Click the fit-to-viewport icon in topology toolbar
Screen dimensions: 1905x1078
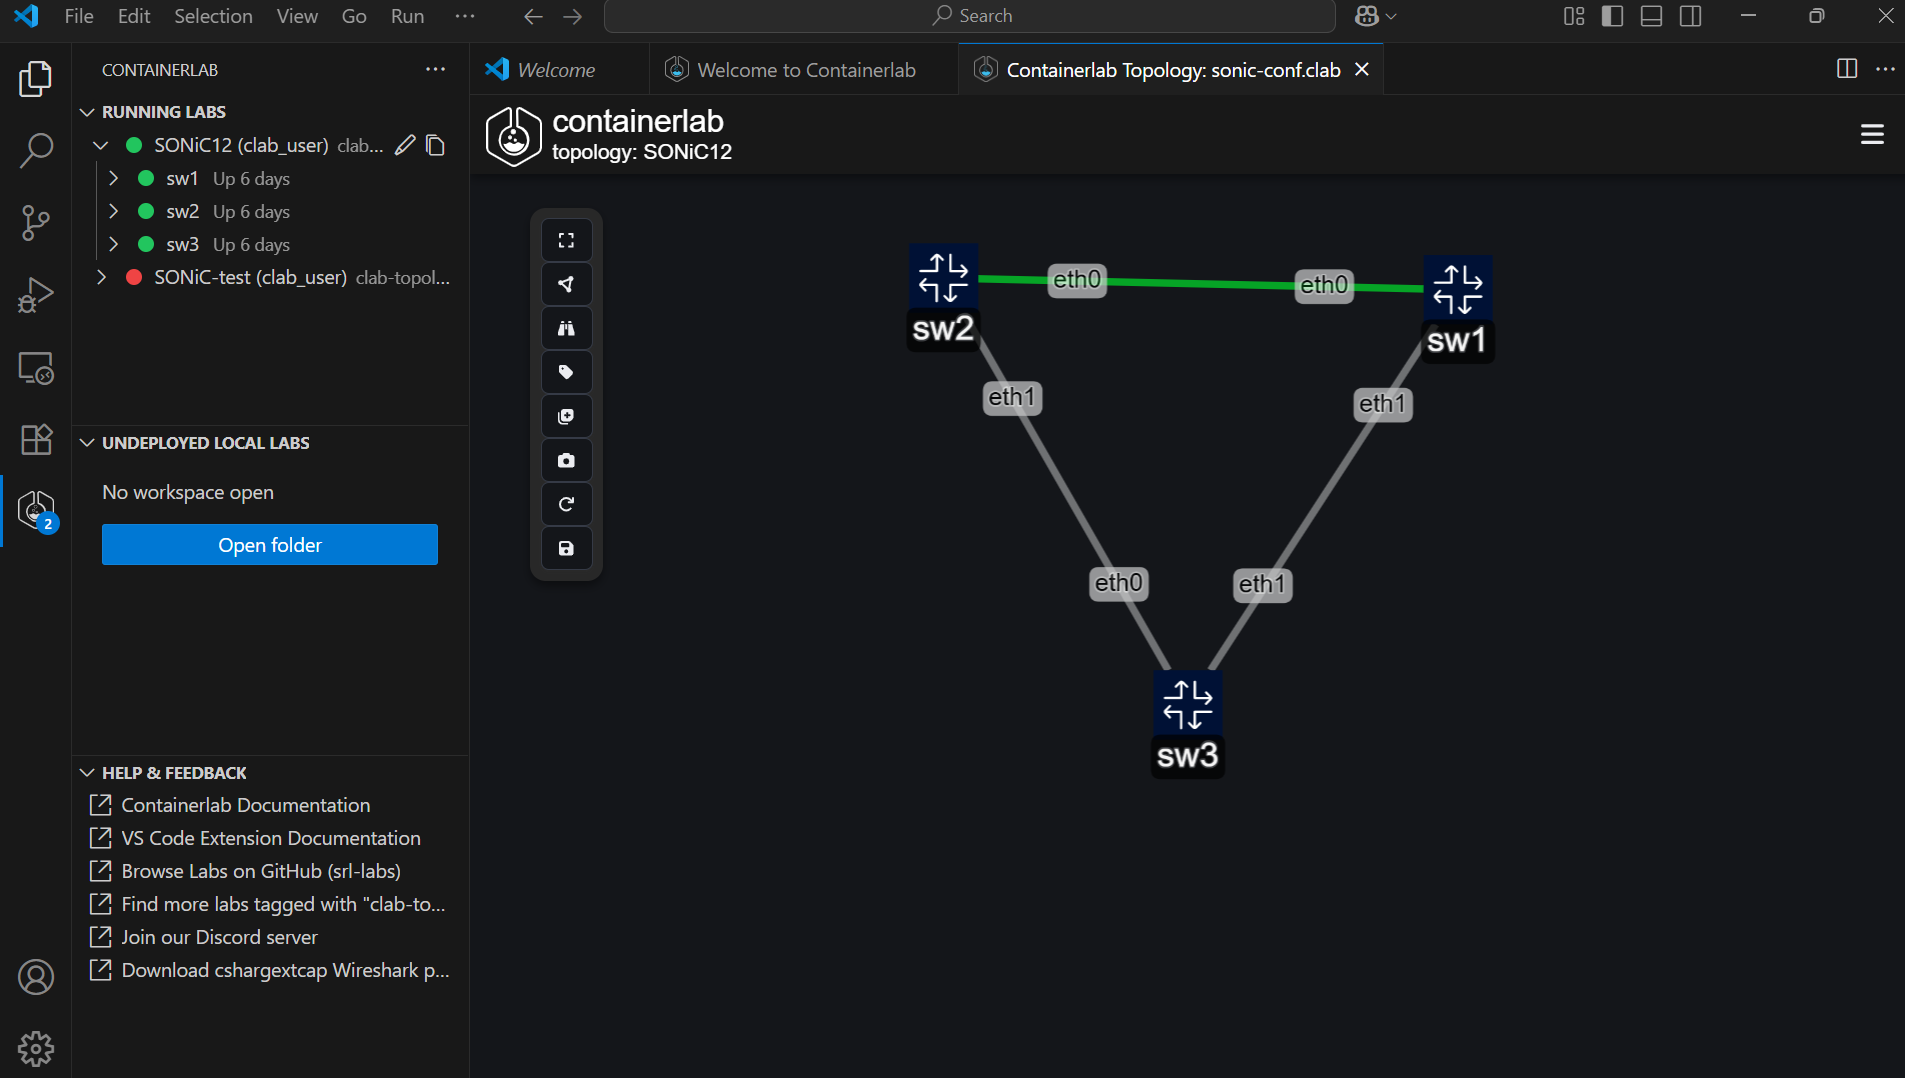point(566,241)
